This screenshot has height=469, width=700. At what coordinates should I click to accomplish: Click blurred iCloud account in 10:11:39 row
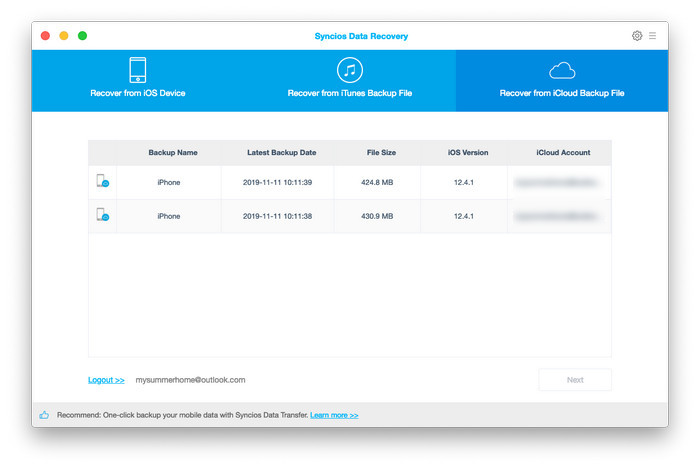click(556, 183)
